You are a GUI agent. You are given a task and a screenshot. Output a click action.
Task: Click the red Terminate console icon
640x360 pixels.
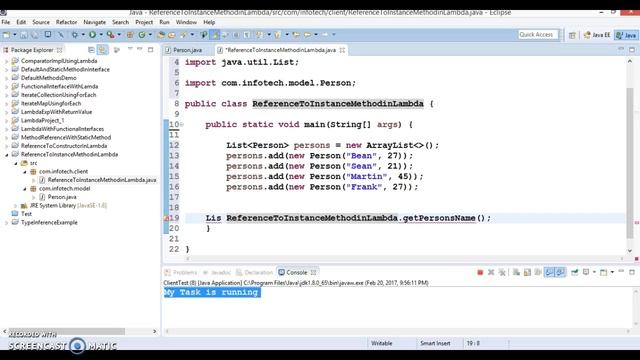[x=480, y=272]
